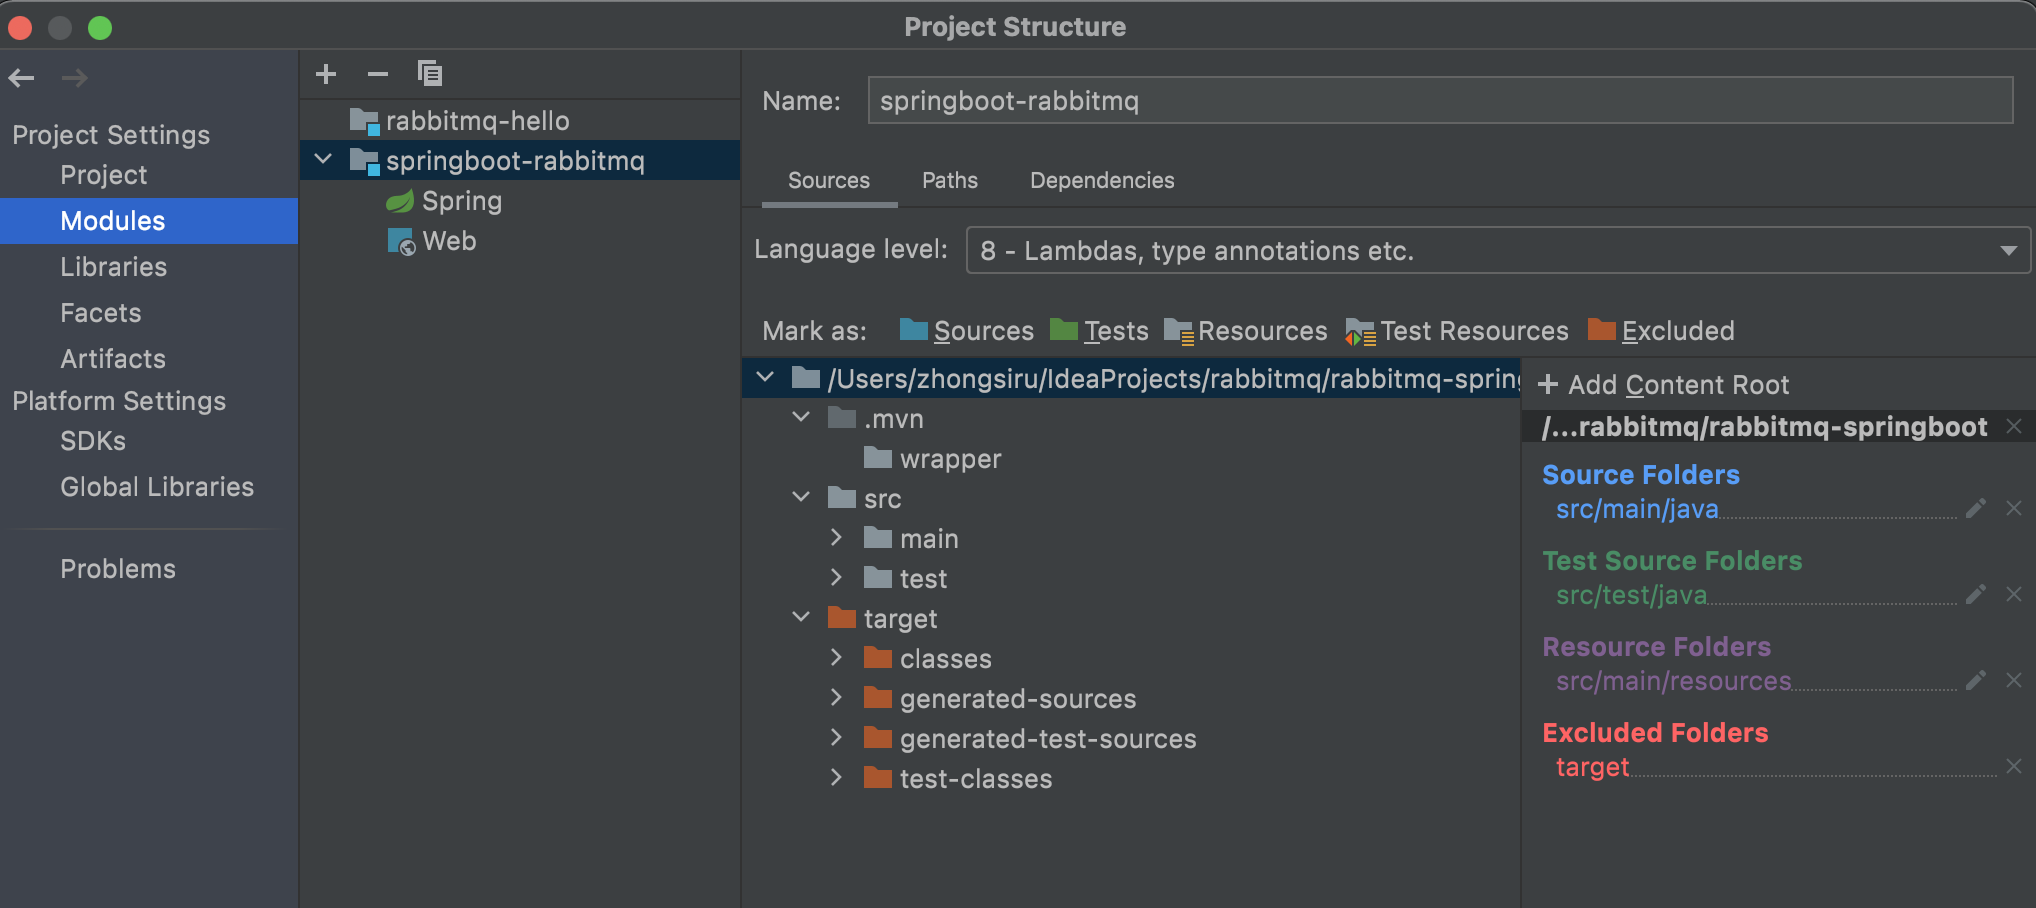
Task: Mark folder as Resources
Action: [1246, 331]
